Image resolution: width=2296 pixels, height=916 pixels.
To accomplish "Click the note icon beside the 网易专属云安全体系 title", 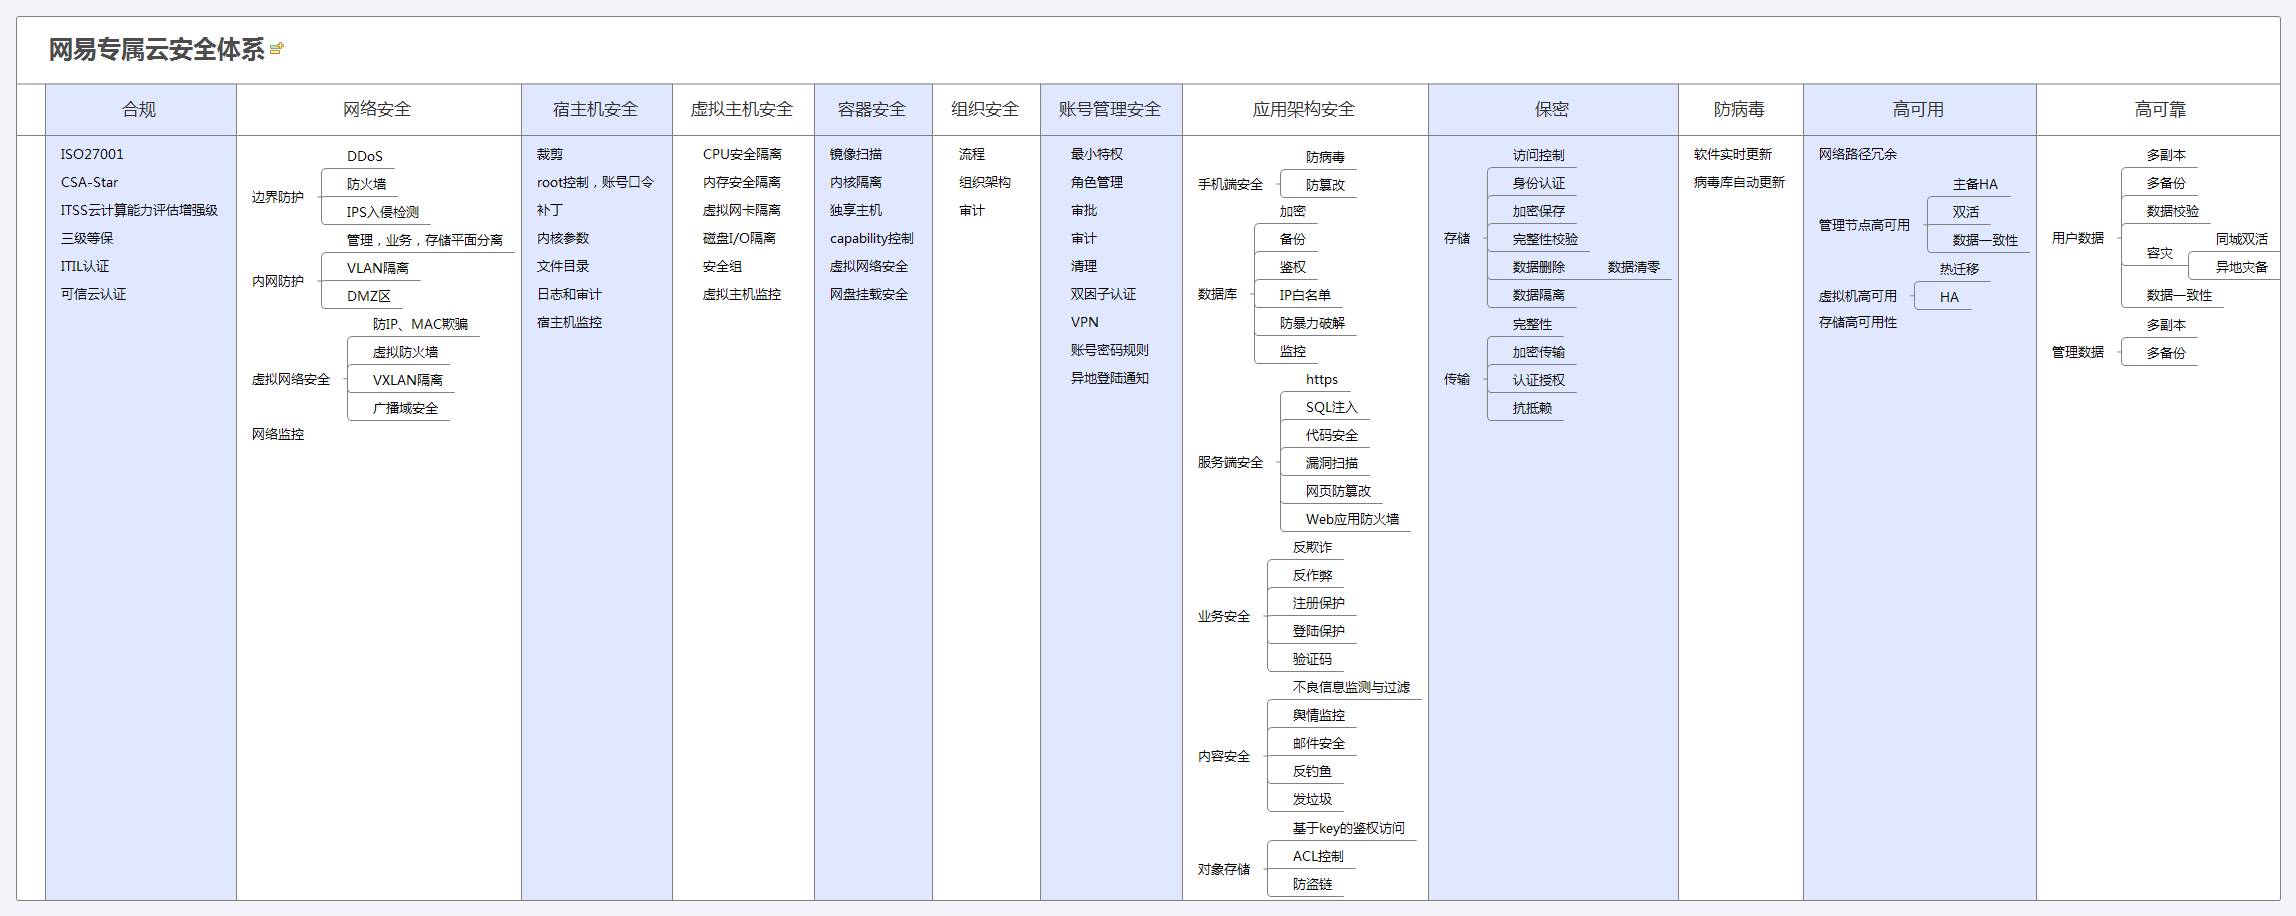I will [277, 48].
